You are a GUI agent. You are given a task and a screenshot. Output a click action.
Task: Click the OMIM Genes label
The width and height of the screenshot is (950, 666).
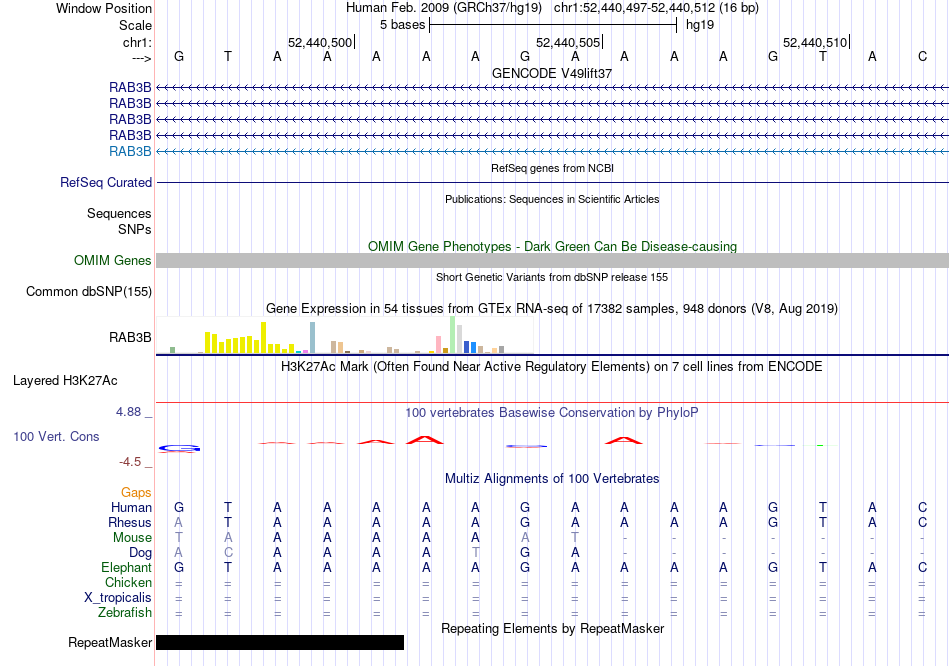point(112,261)
